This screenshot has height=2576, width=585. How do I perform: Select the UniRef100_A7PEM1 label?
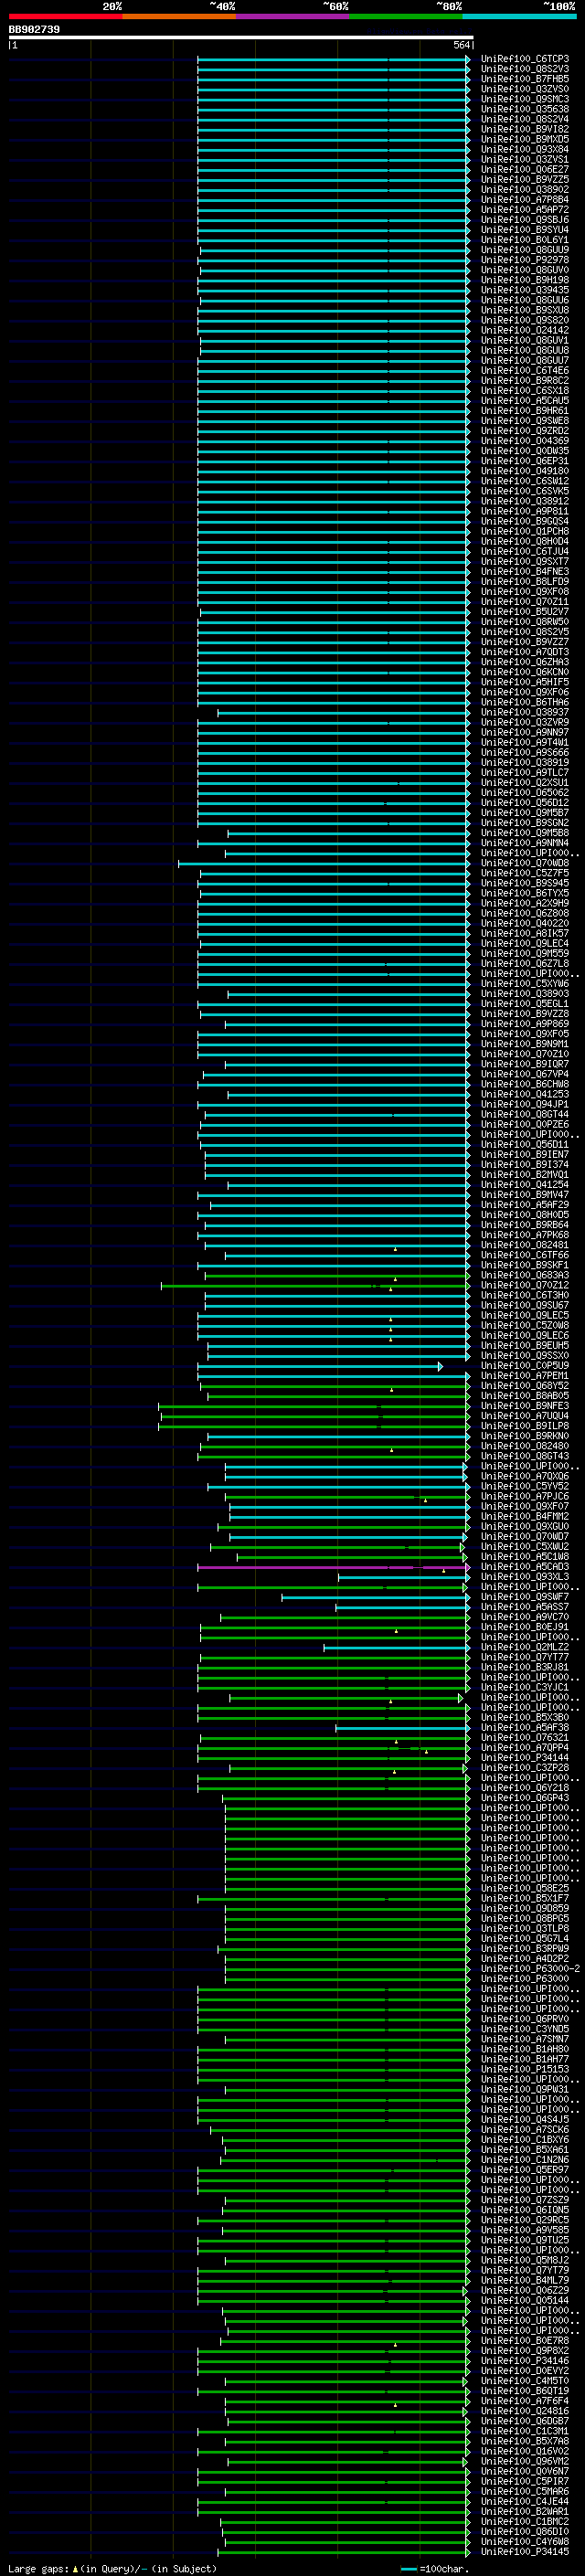coord(524,1376)
